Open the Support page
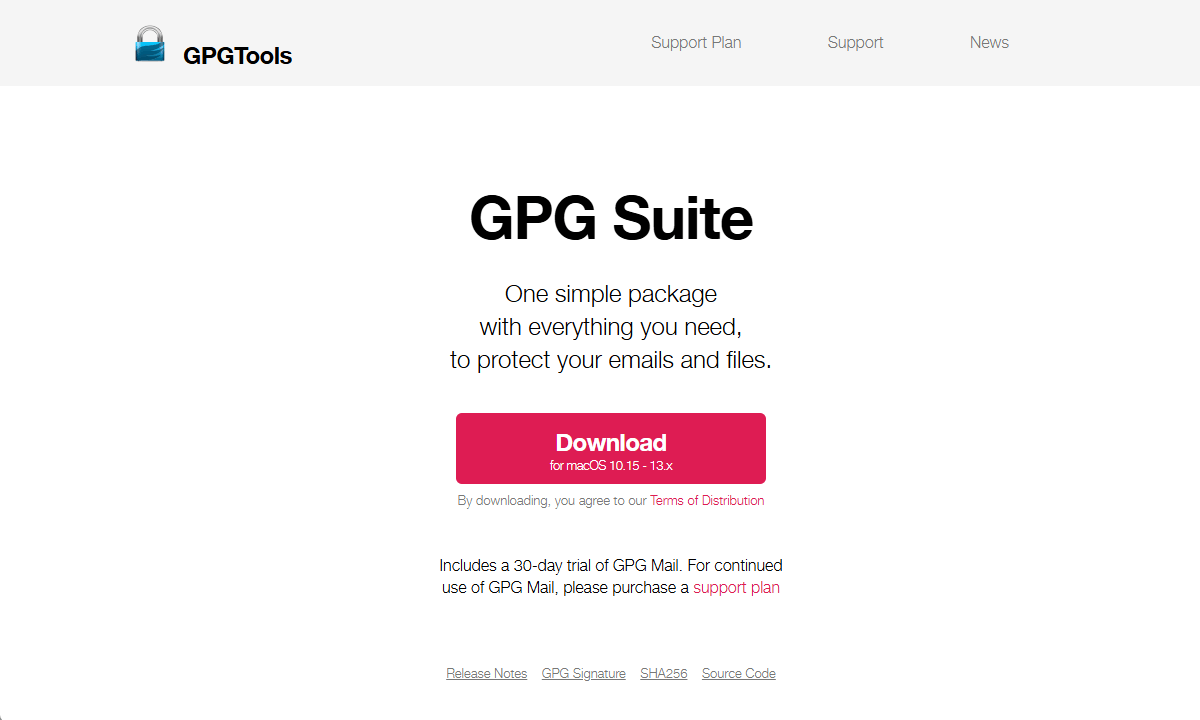The width and height of the screenshot is (1200, 720). (855, 42)
